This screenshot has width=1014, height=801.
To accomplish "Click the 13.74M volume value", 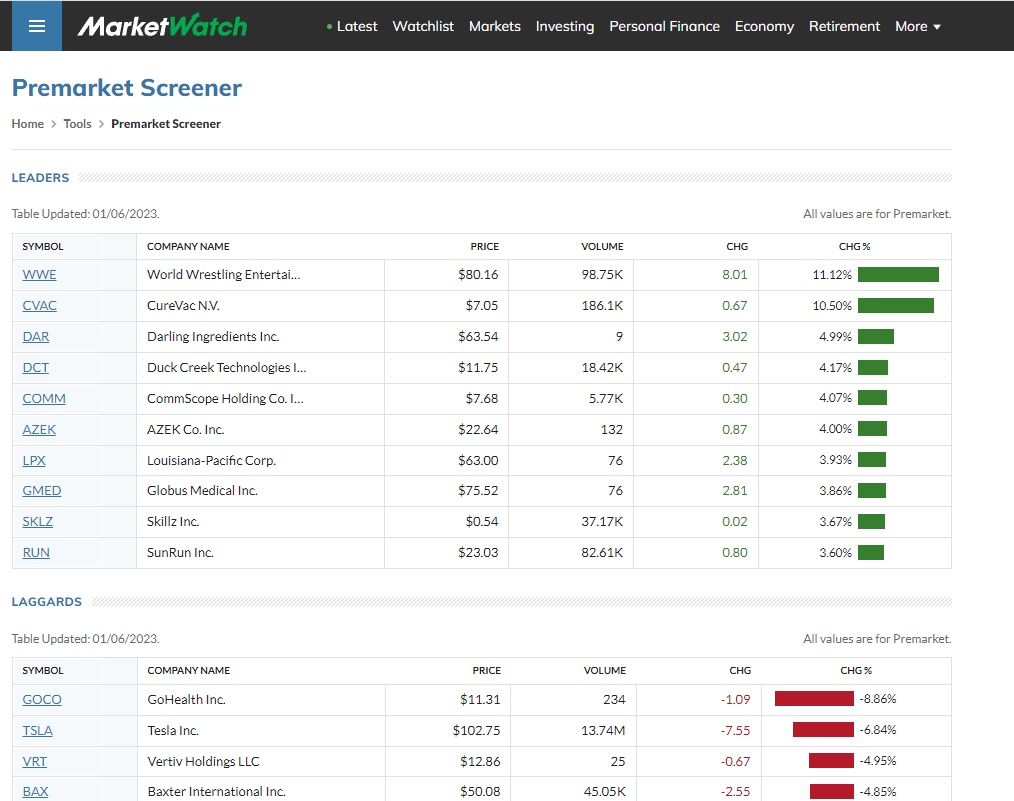I will (x=602, y=731).
